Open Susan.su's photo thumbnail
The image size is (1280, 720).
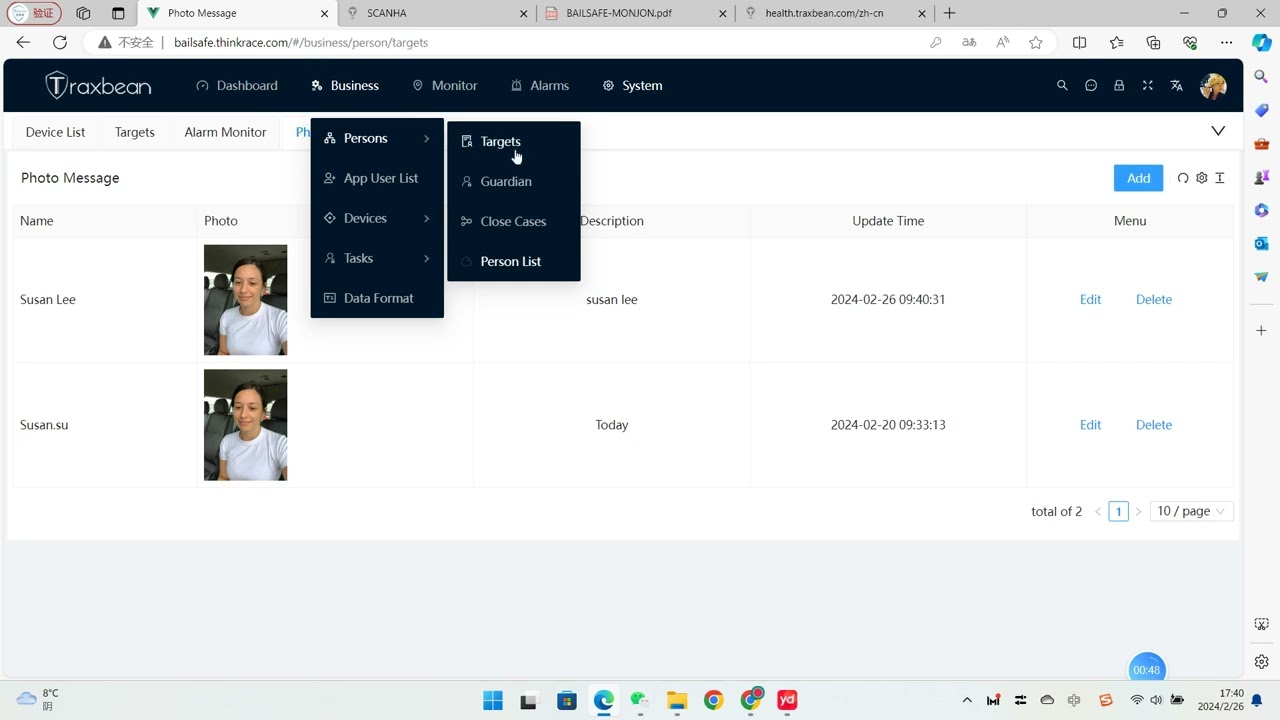point(245,425)
